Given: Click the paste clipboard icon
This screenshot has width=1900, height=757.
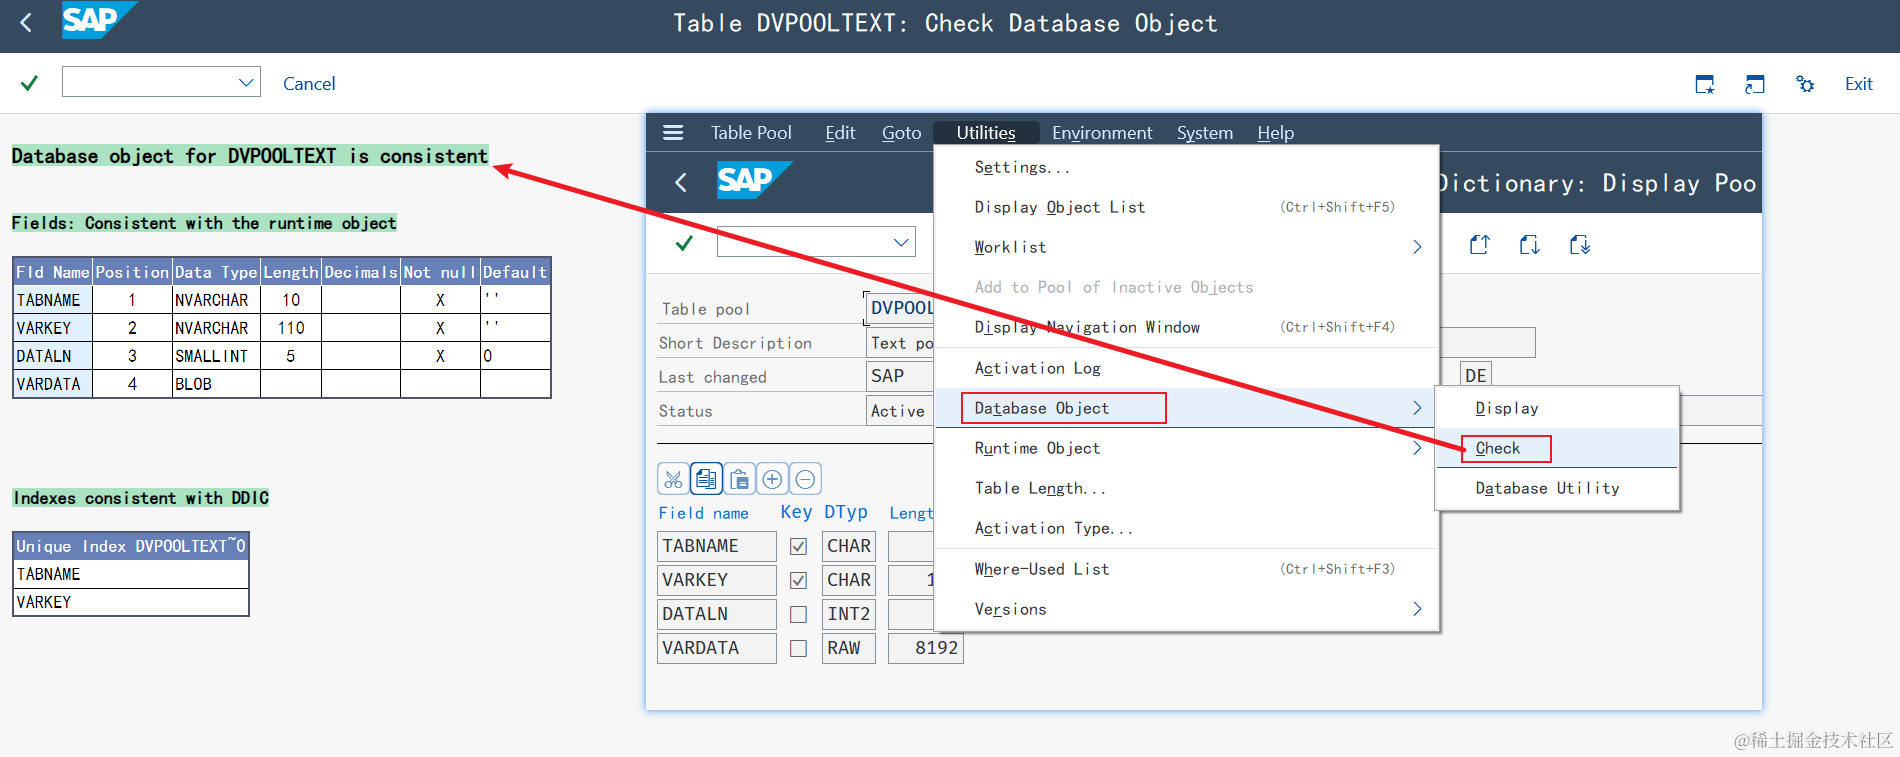Looking at the screenshot, I should [x=739, y=480].
